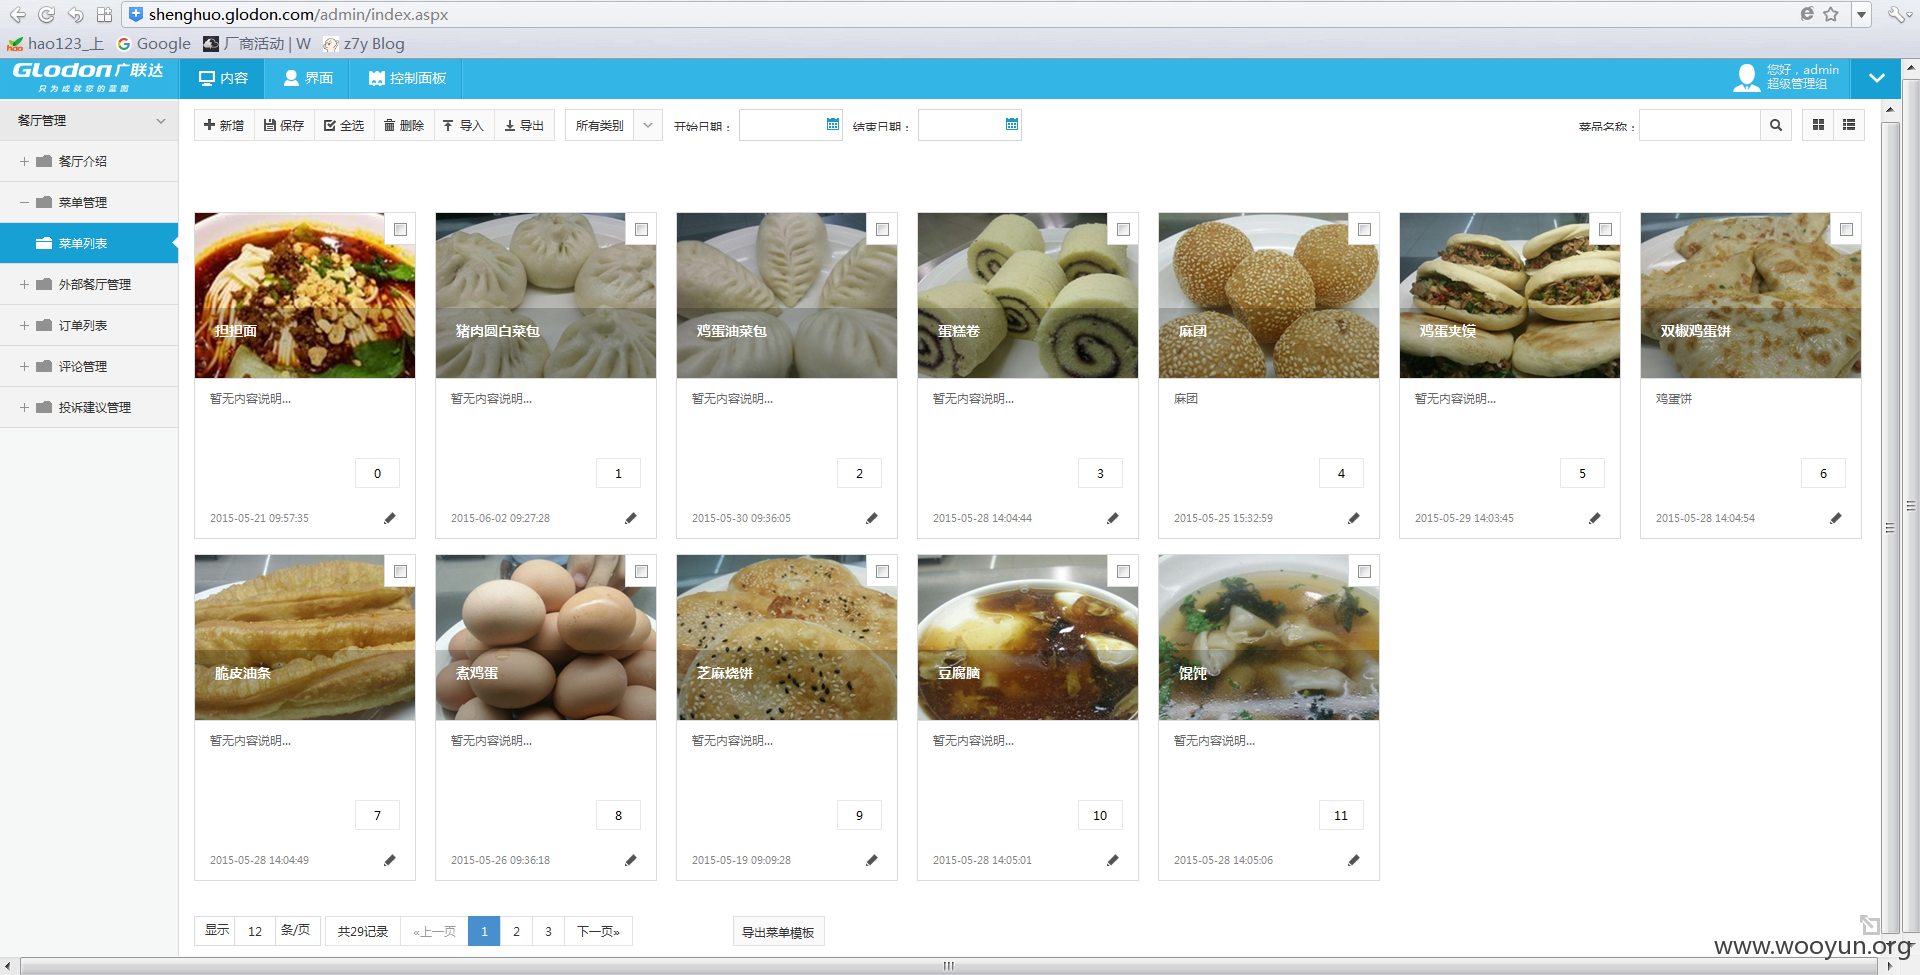Edit the 麻团 item with pencil icon
Screen dimensions: 1920x975
point(1354,518)
